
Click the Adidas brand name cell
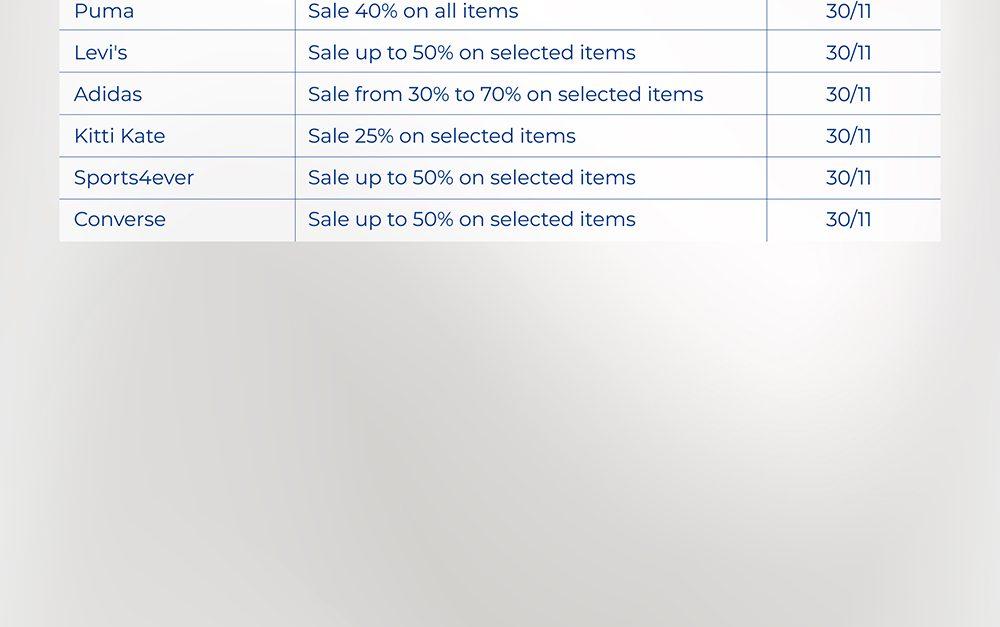click(108, 95)
